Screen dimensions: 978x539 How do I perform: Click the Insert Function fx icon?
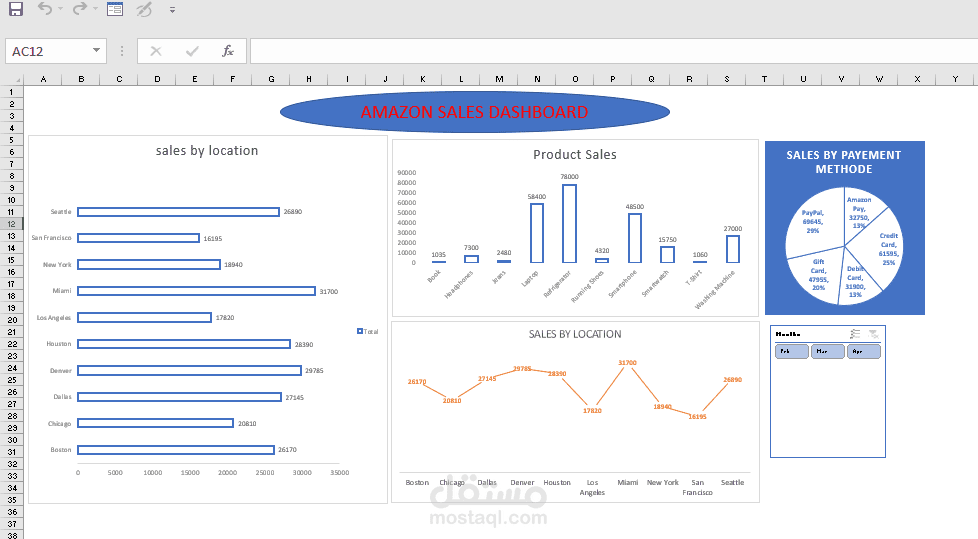coord(228,51)
